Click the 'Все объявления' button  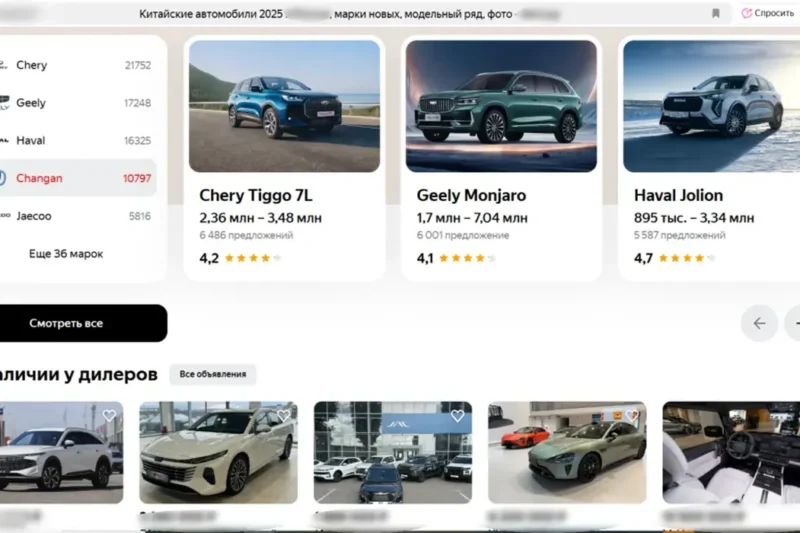tap(212, 374)
